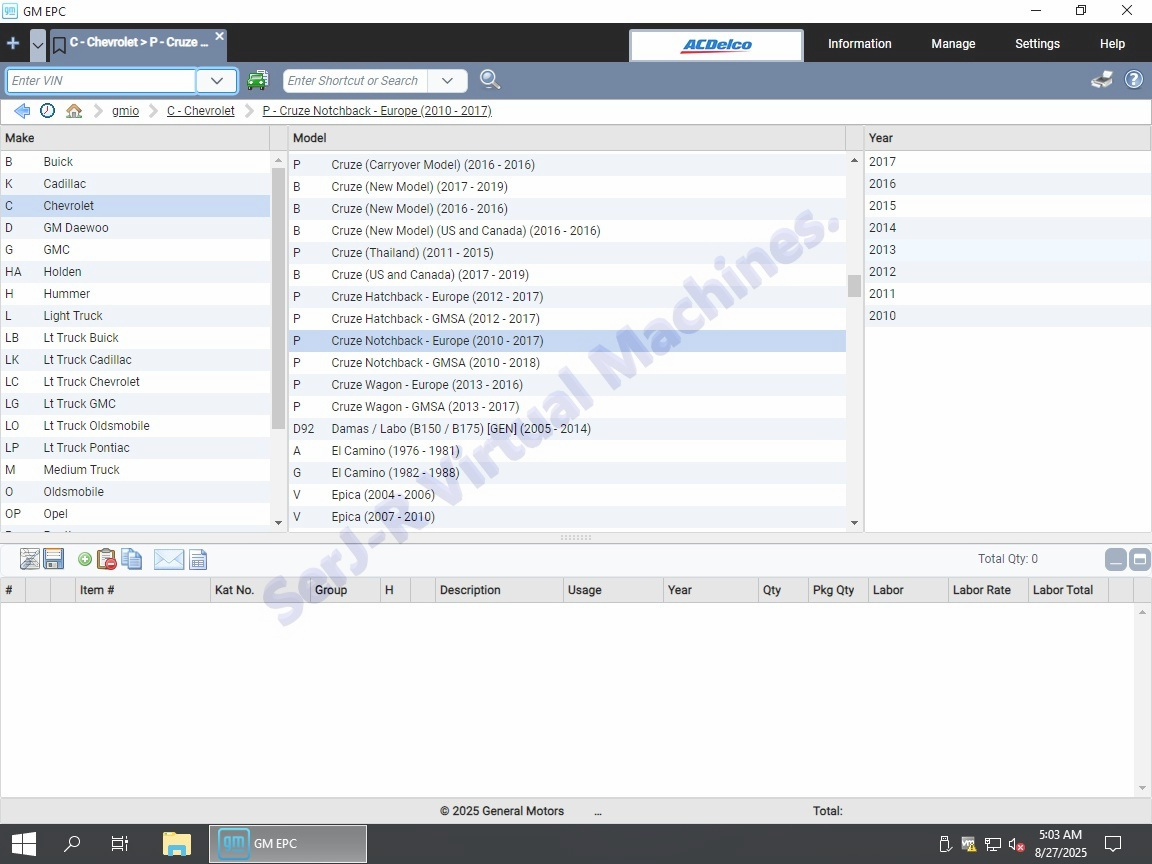Click the envelope email icon
Screen dimensions: 1152x864
tap(168, 560)
